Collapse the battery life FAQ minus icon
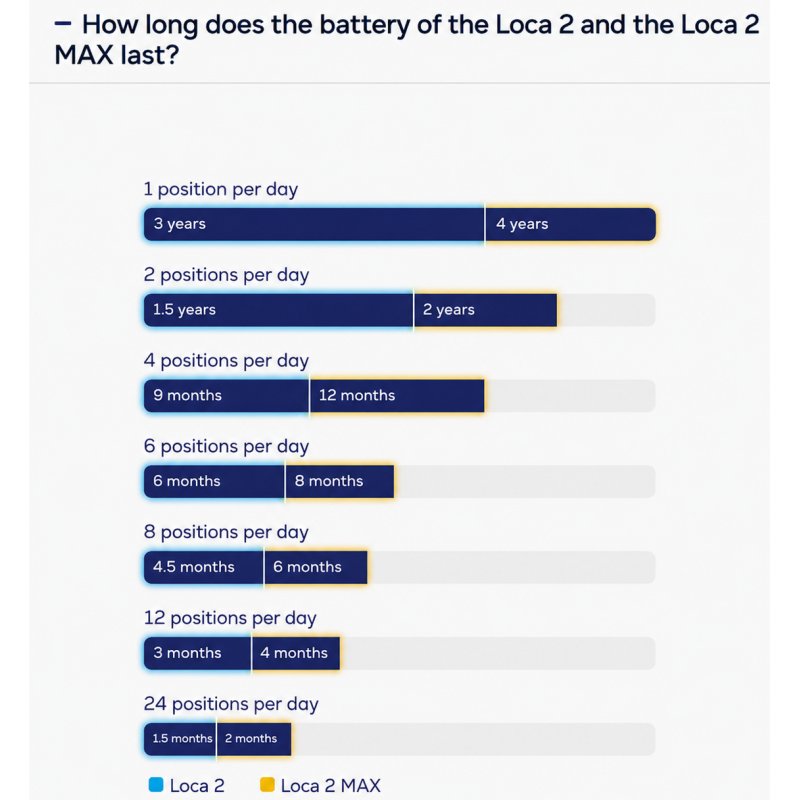 pyautogui.click(x=63, y=23)
